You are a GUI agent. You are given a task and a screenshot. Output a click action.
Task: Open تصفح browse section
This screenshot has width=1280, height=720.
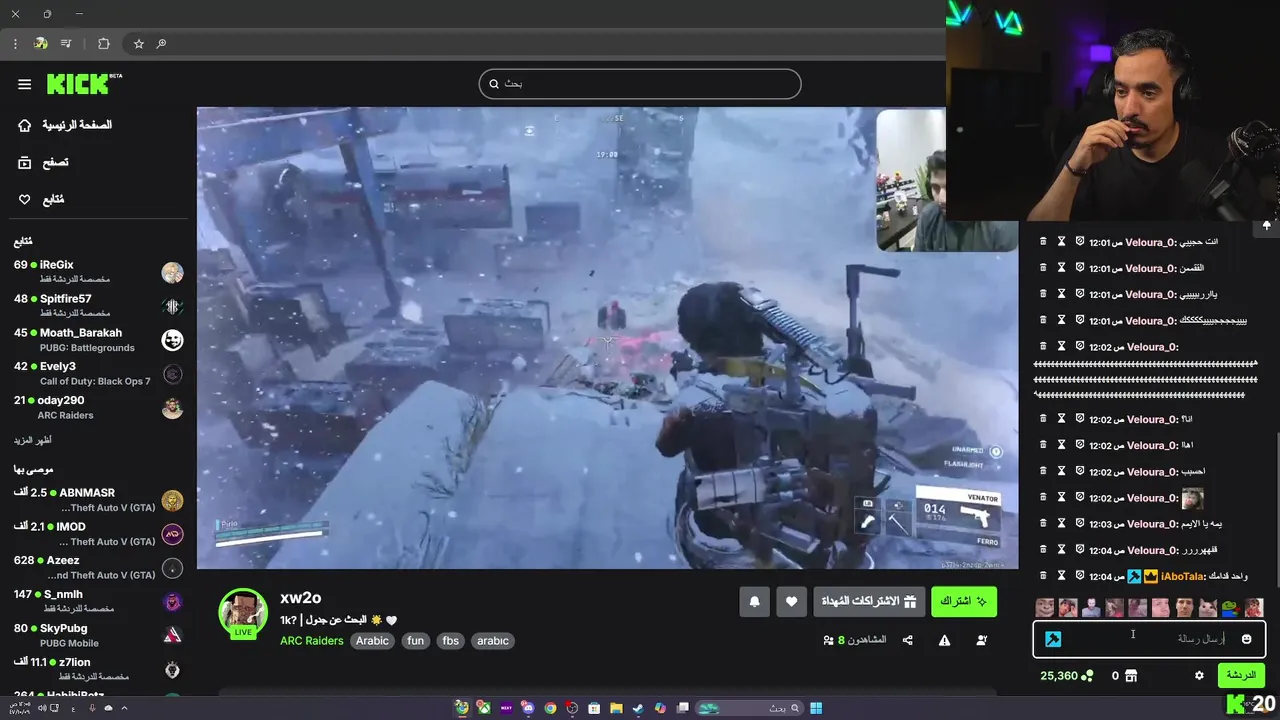44,162
